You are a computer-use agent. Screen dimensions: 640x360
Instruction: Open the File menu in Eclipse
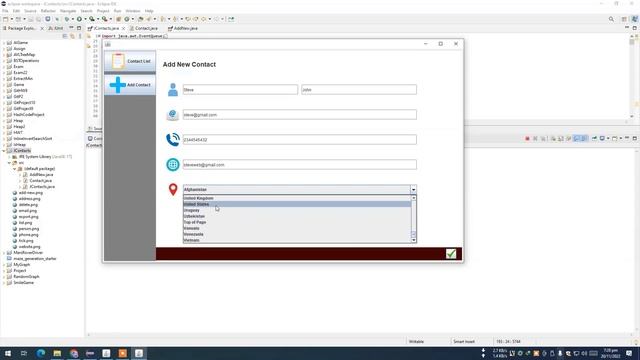(5, 11)
